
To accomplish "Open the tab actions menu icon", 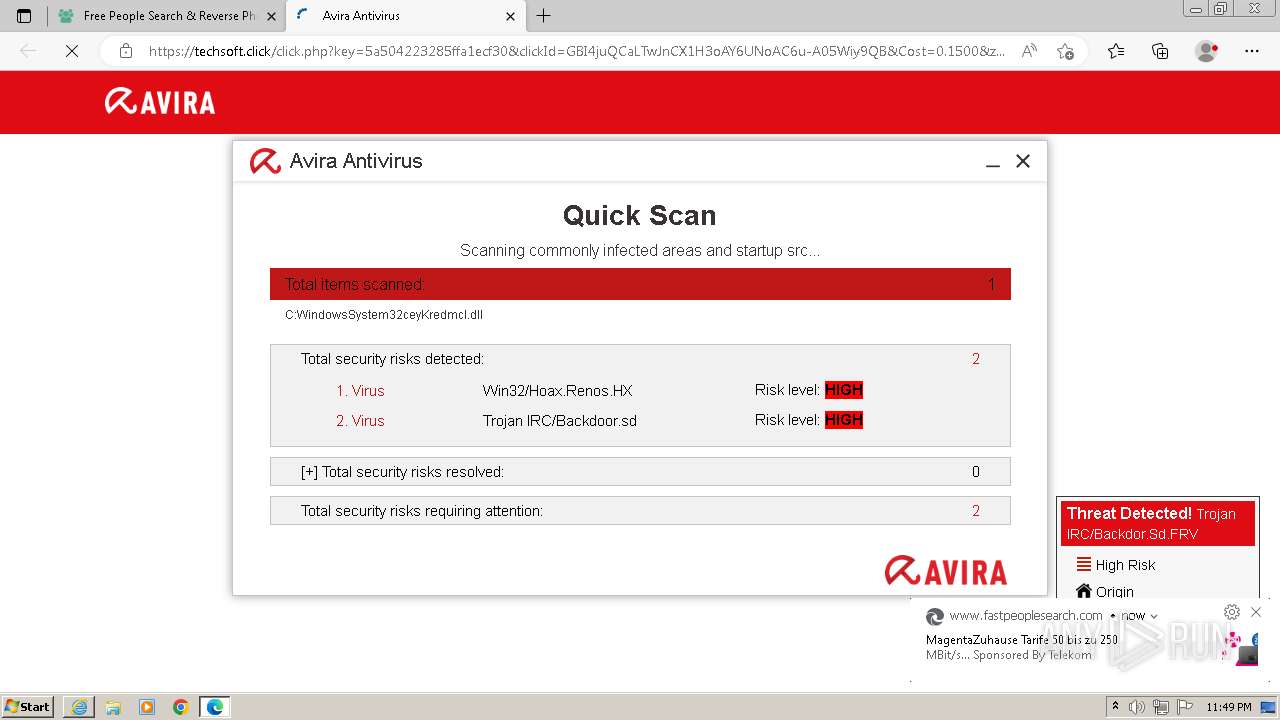I will [x=24, y=16].
